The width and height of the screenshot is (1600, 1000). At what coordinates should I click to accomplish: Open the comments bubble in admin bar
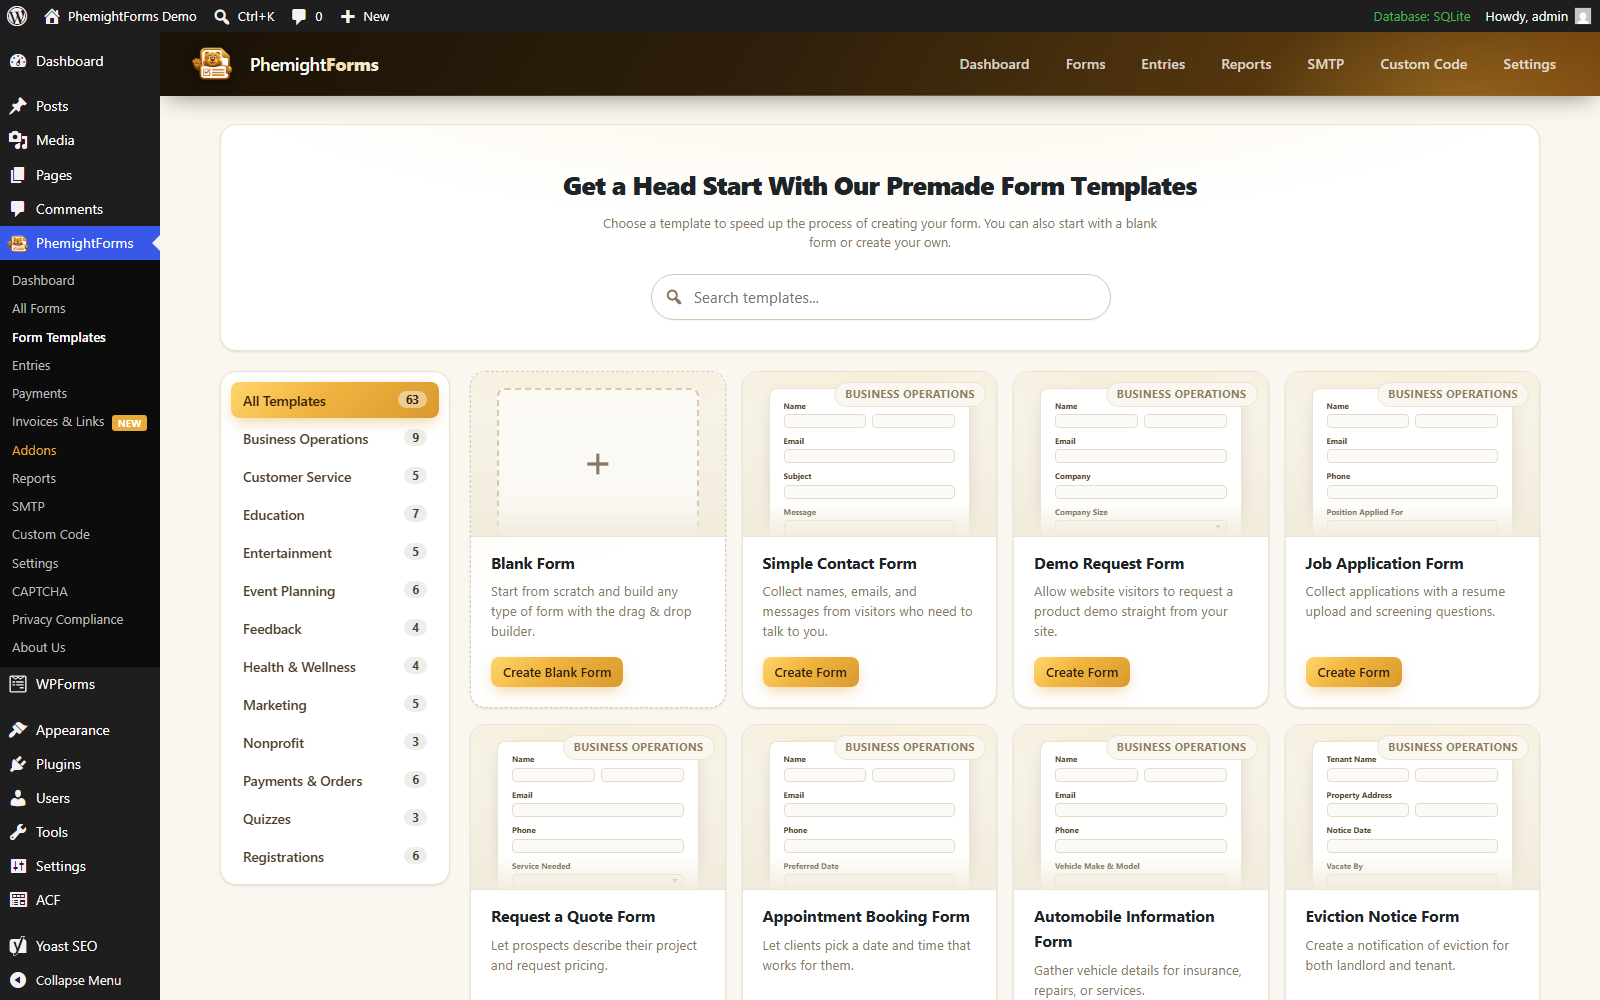(x=299, y=16)
